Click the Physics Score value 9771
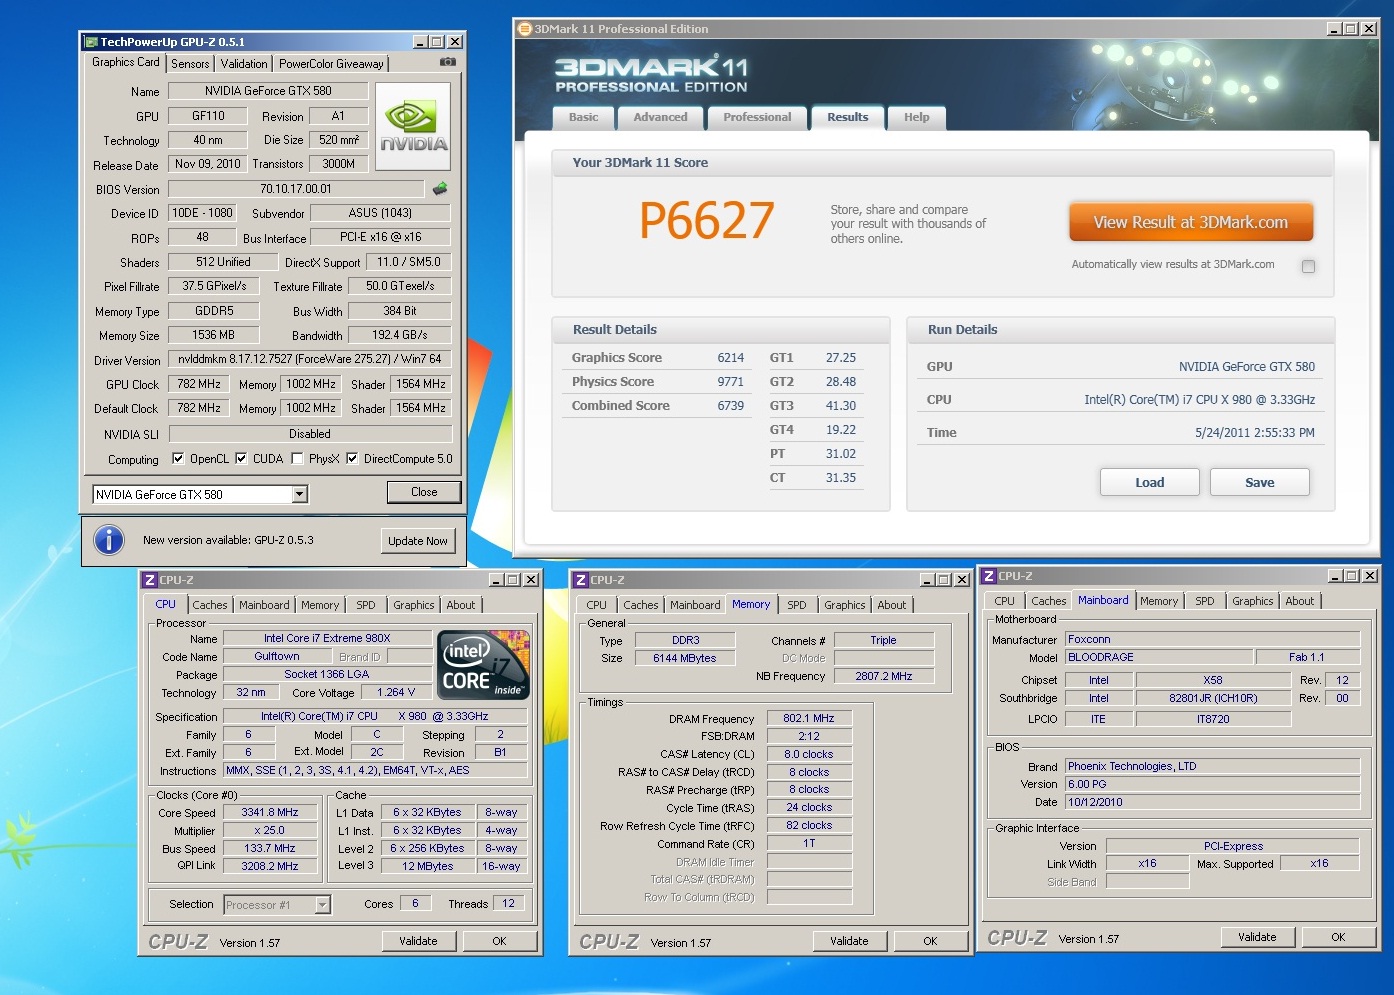This screenshot has height=995, width=1394. pyautogui.click(x=731, y=382)
